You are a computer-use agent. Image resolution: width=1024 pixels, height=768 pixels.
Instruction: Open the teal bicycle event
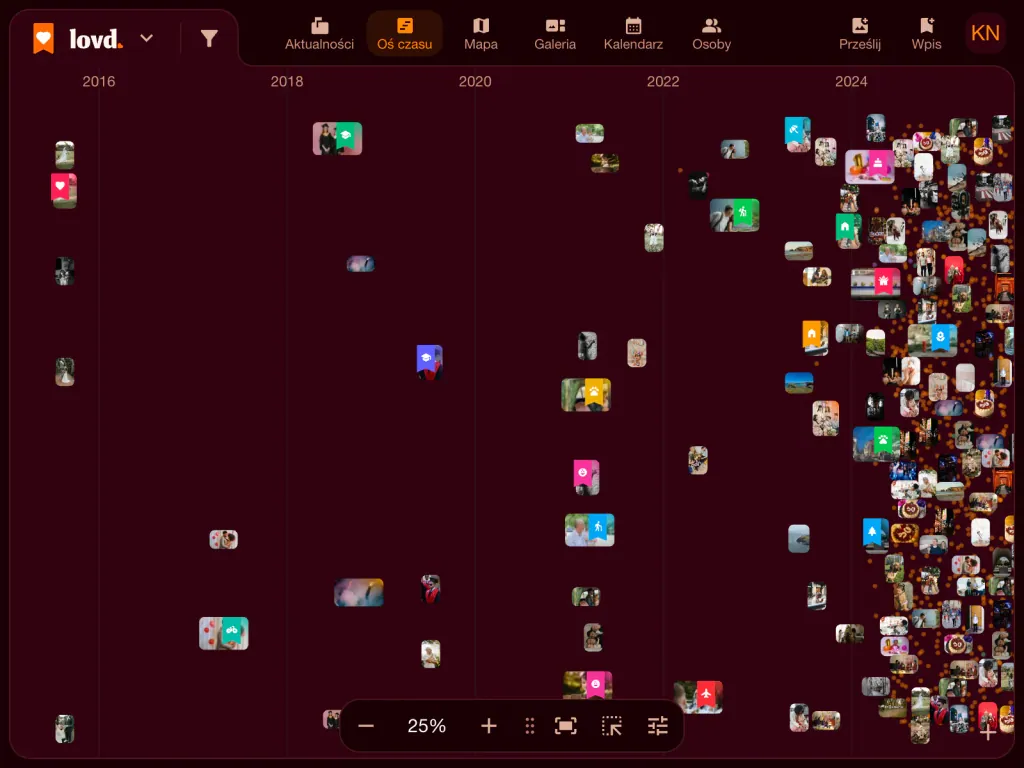(x=224, y=633)
